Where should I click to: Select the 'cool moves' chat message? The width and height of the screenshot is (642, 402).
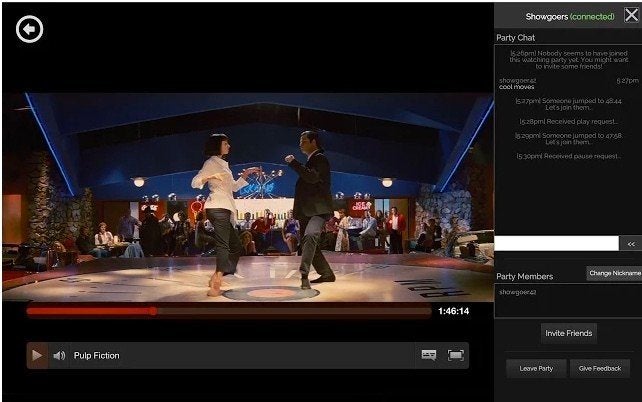pos(517,87)
